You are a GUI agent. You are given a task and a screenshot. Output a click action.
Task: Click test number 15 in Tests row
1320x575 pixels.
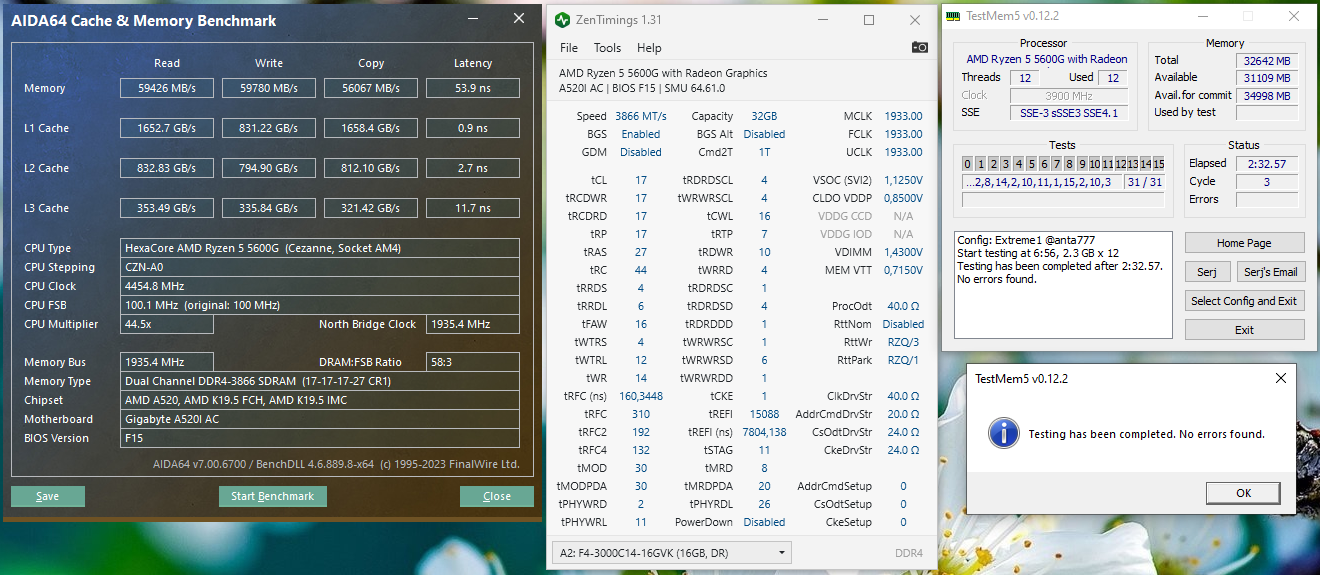(1158, 164)
